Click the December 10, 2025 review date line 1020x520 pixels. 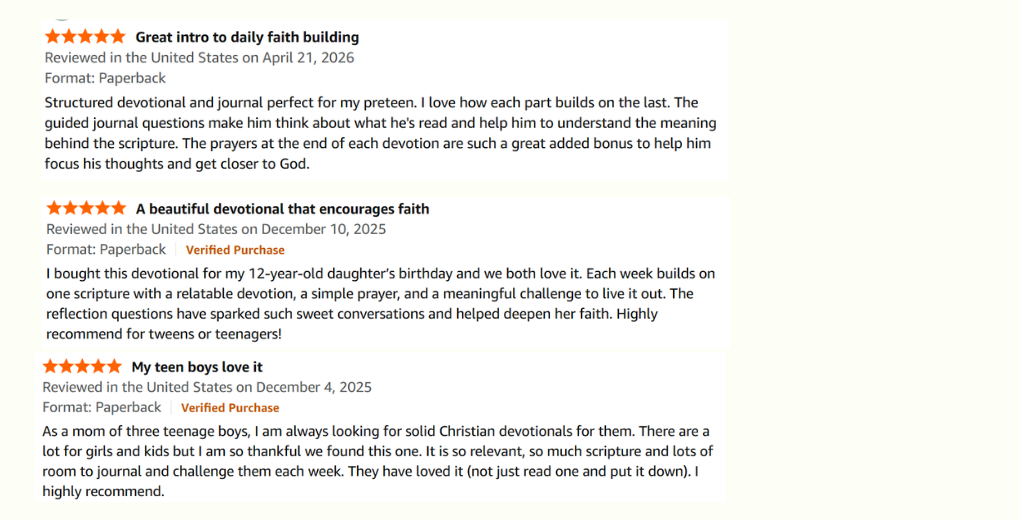215,229
